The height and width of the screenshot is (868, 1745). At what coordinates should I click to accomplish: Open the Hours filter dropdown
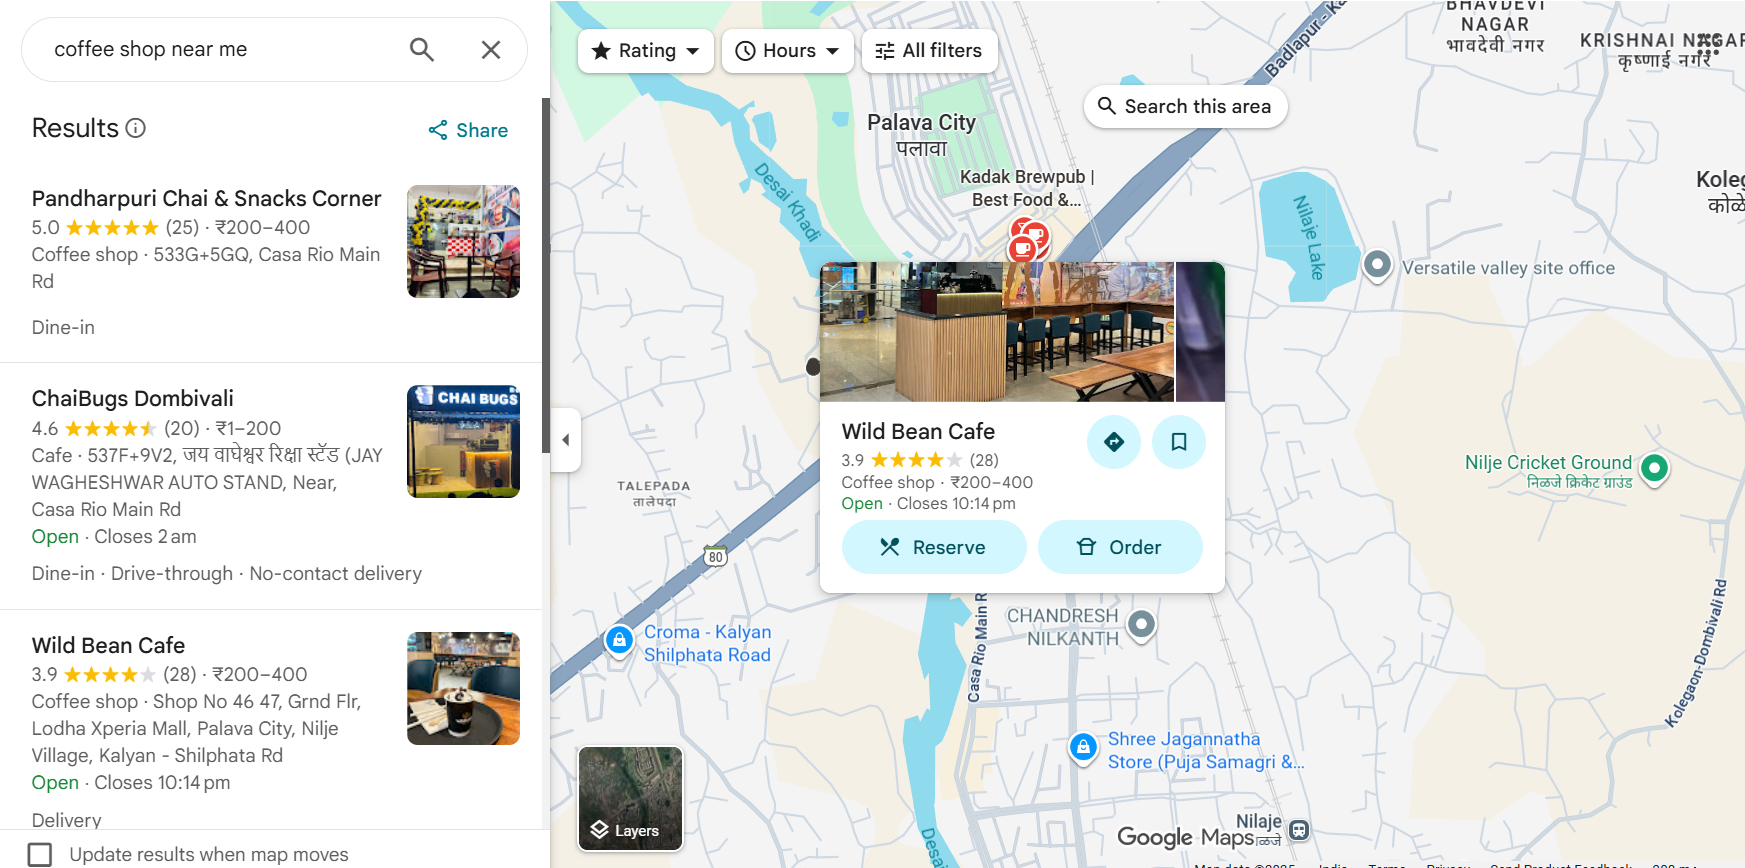tap(787, 51)
